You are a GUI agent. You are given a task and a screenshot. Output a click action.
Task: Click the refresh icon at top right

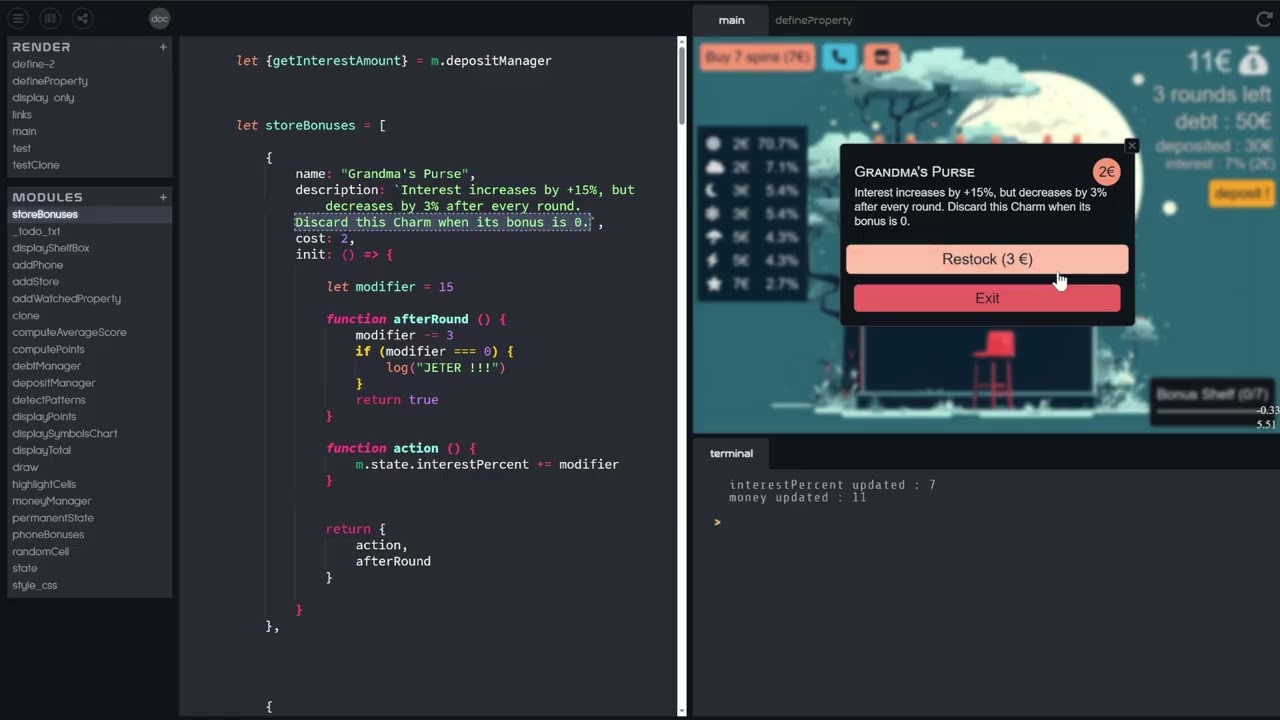(x=1263, y=19)
